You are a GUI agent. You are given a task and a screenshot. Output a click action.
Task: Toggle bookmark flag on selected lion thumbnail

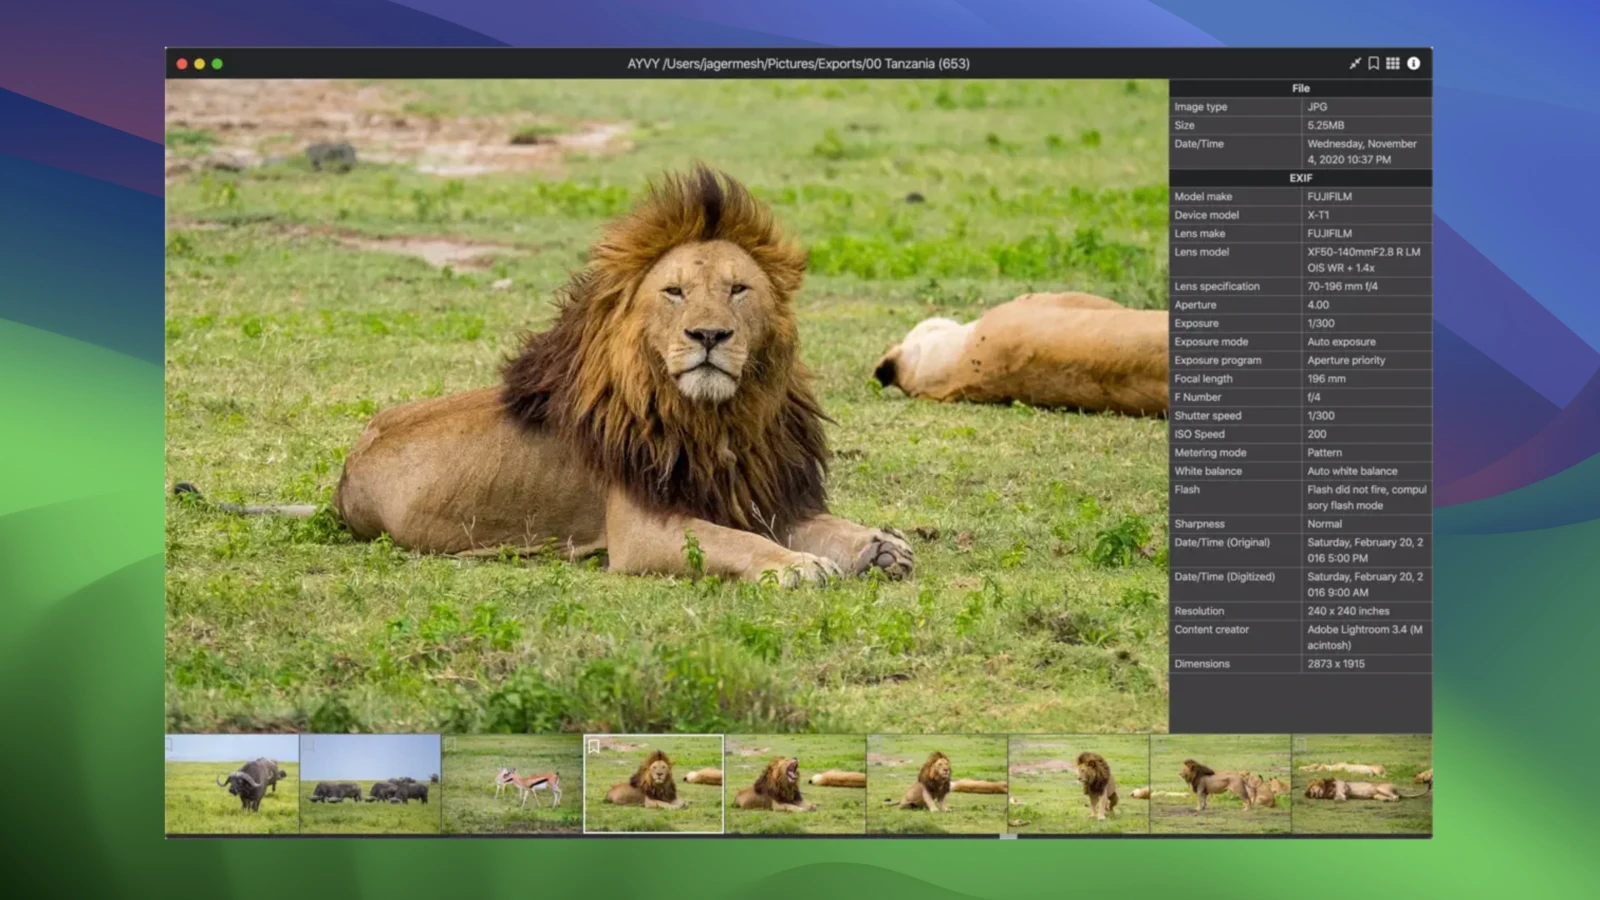tap(594, 746)
